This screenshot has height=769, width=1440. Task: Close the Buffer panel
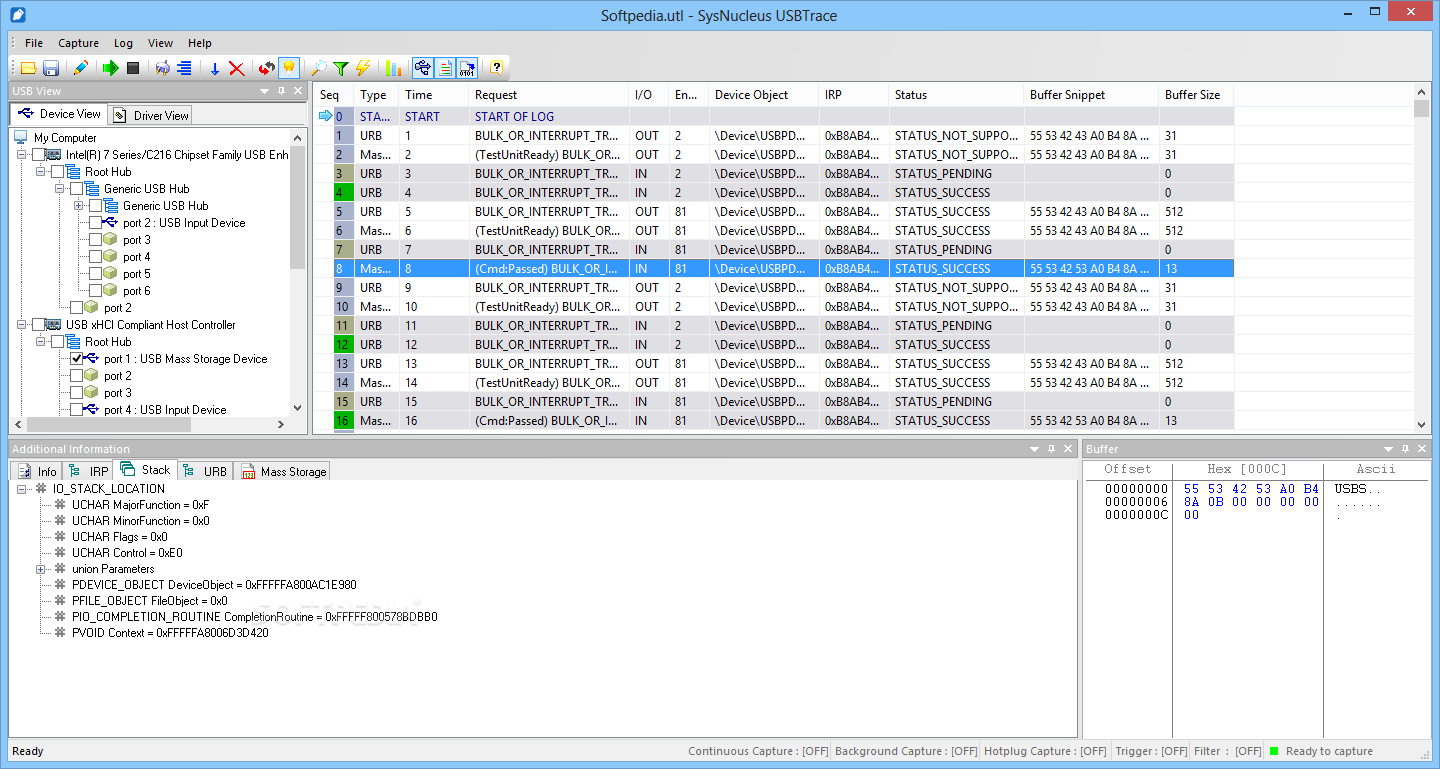1422,449
